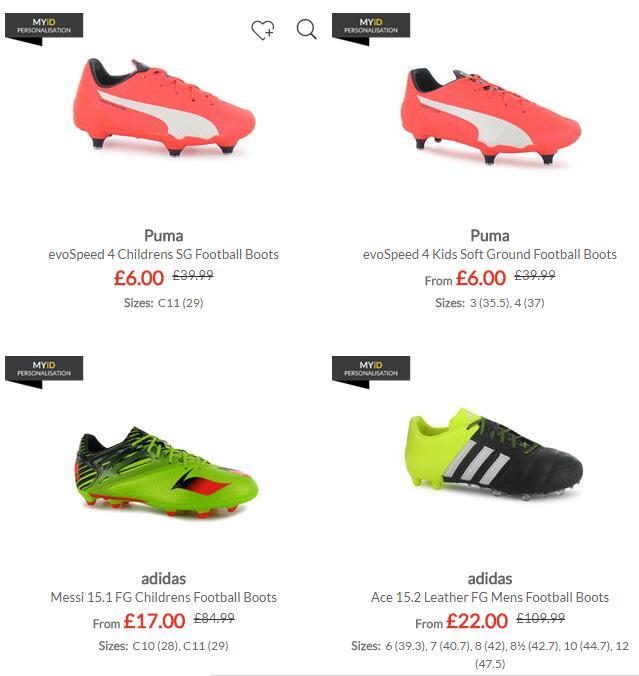The height and width of the screenshot is (676, 639).
Task: Click the £17.00 Messi boots price
Action: (x=154, y=621)
